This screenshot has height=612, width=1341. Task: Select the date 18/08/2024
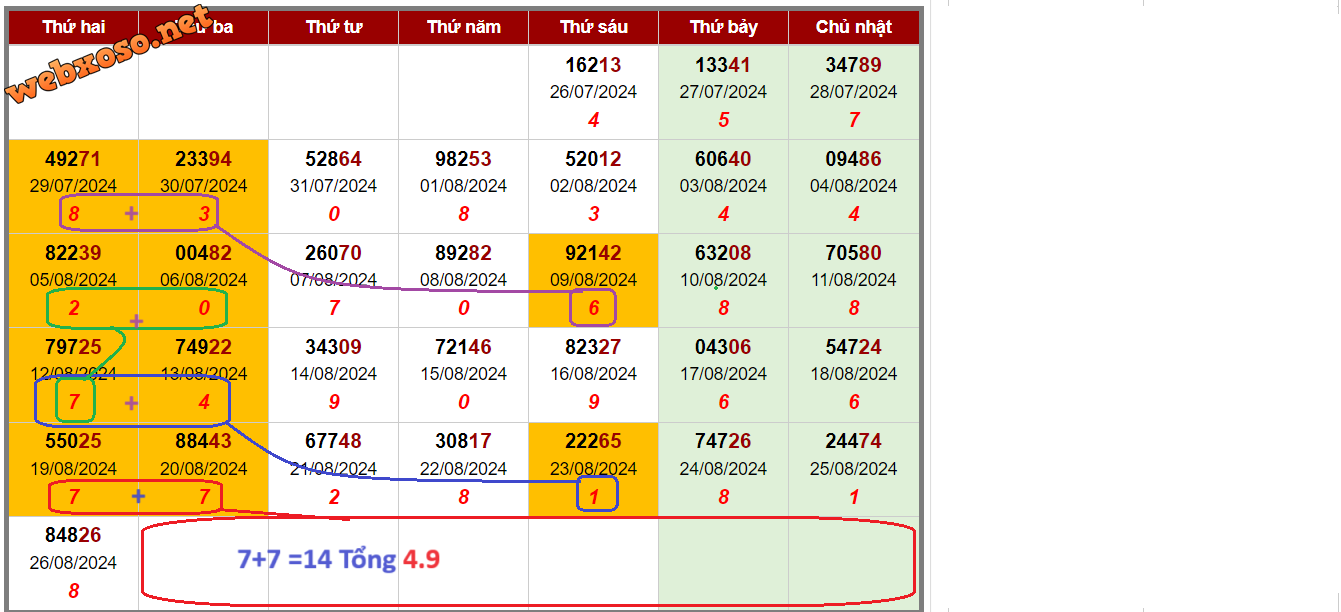tap(854, 373)
